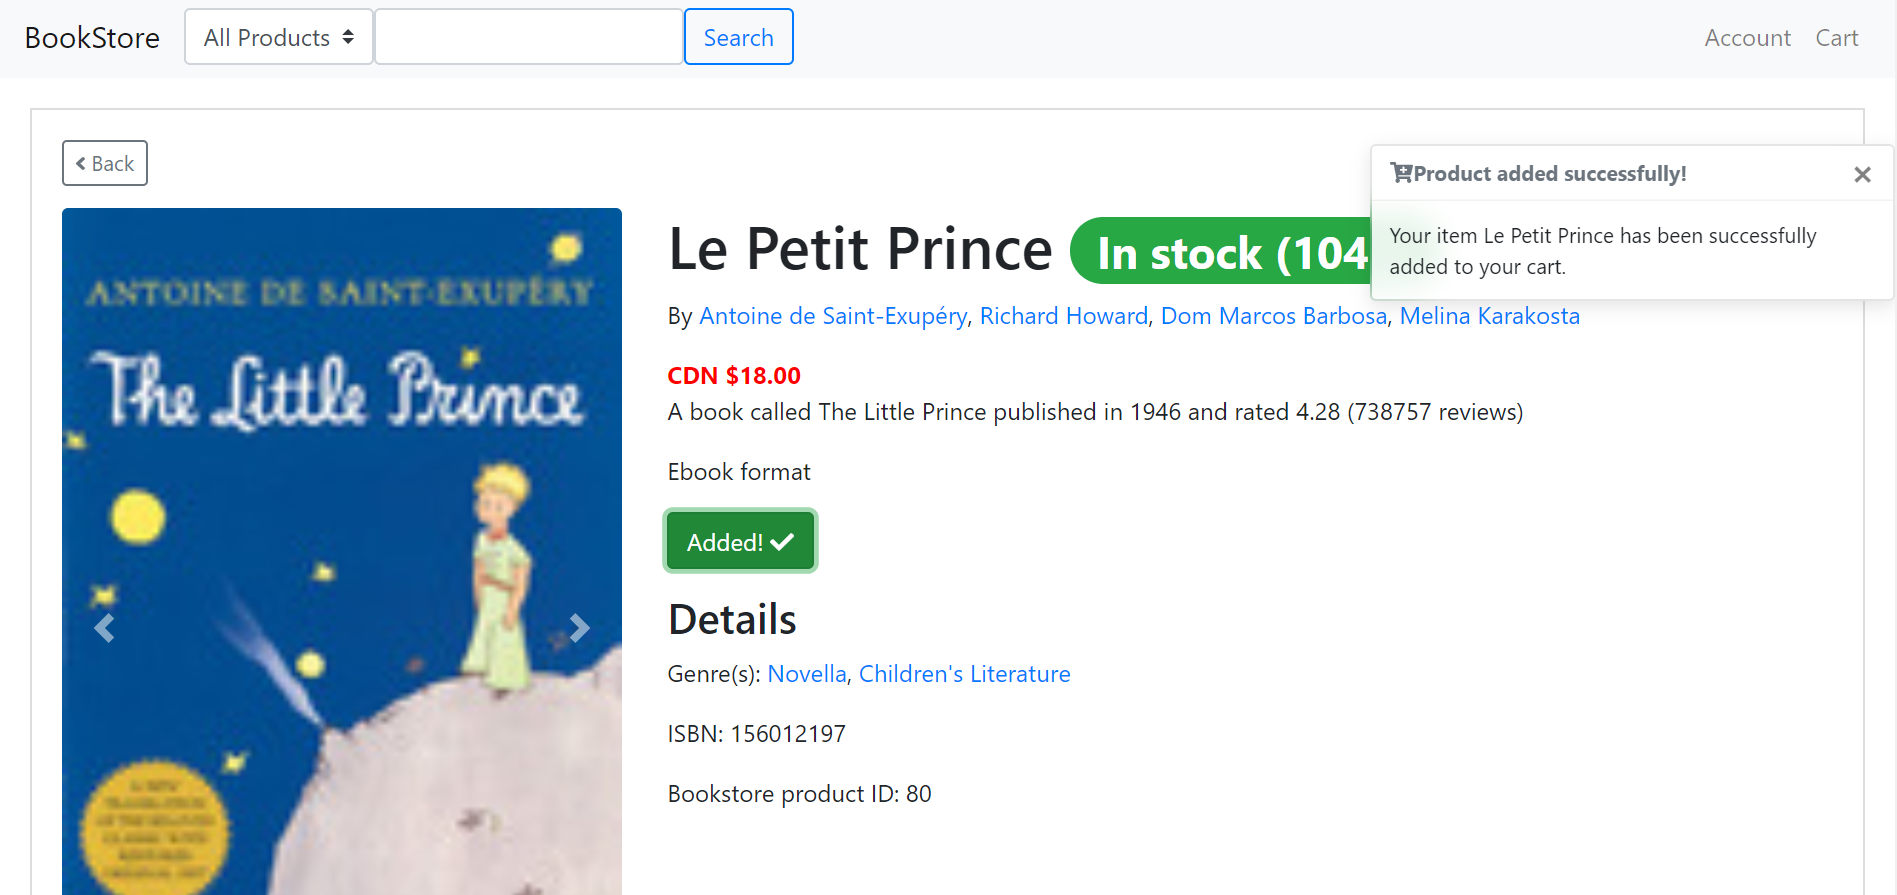Click the green Added! button
1897x895 pixels.
[740, 542]
